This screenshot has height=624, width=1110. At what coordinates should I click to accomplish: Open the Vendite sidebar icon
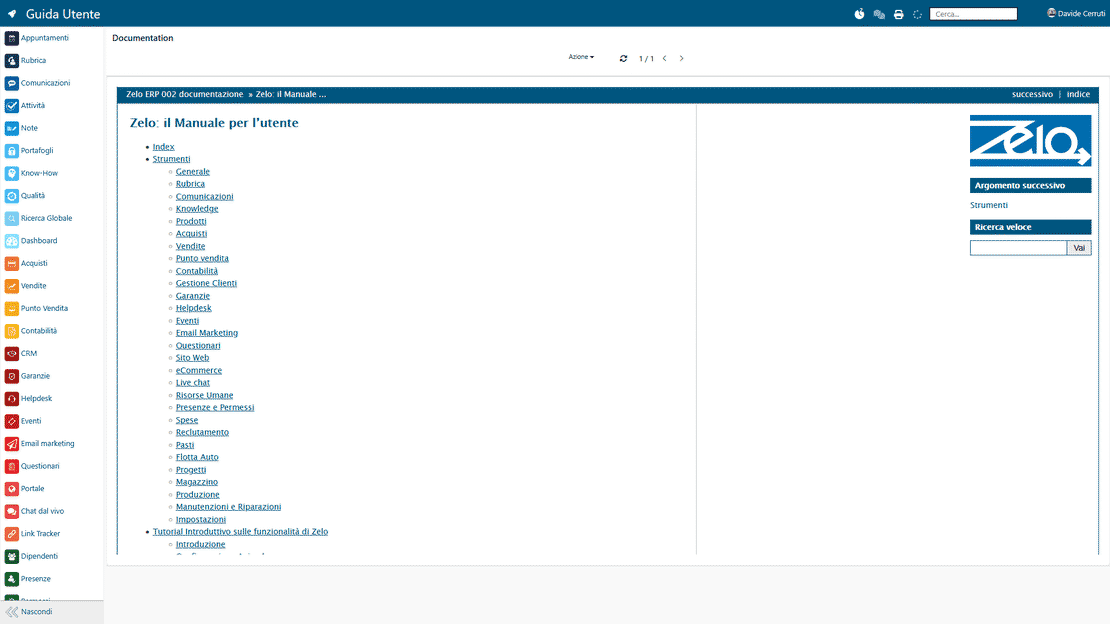(x=11, y=286)
